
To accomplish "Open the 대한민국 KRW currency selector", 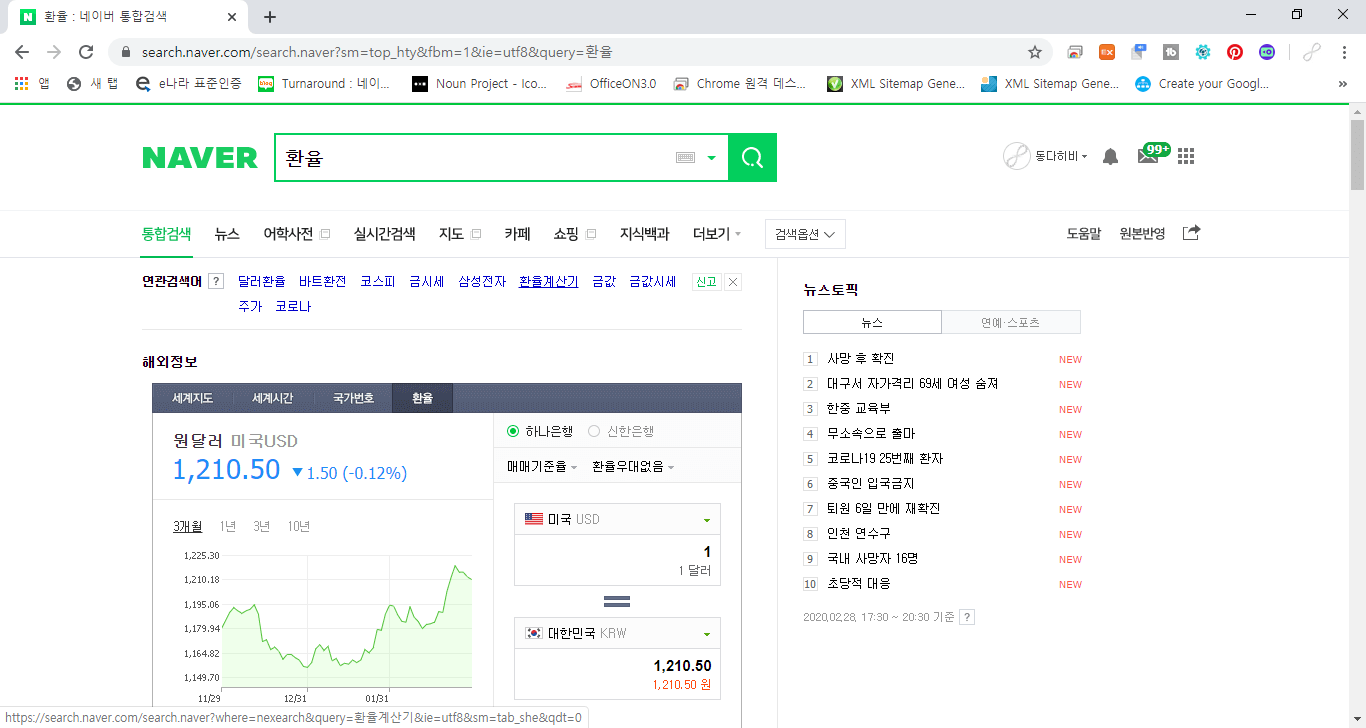I will (617, 633).
